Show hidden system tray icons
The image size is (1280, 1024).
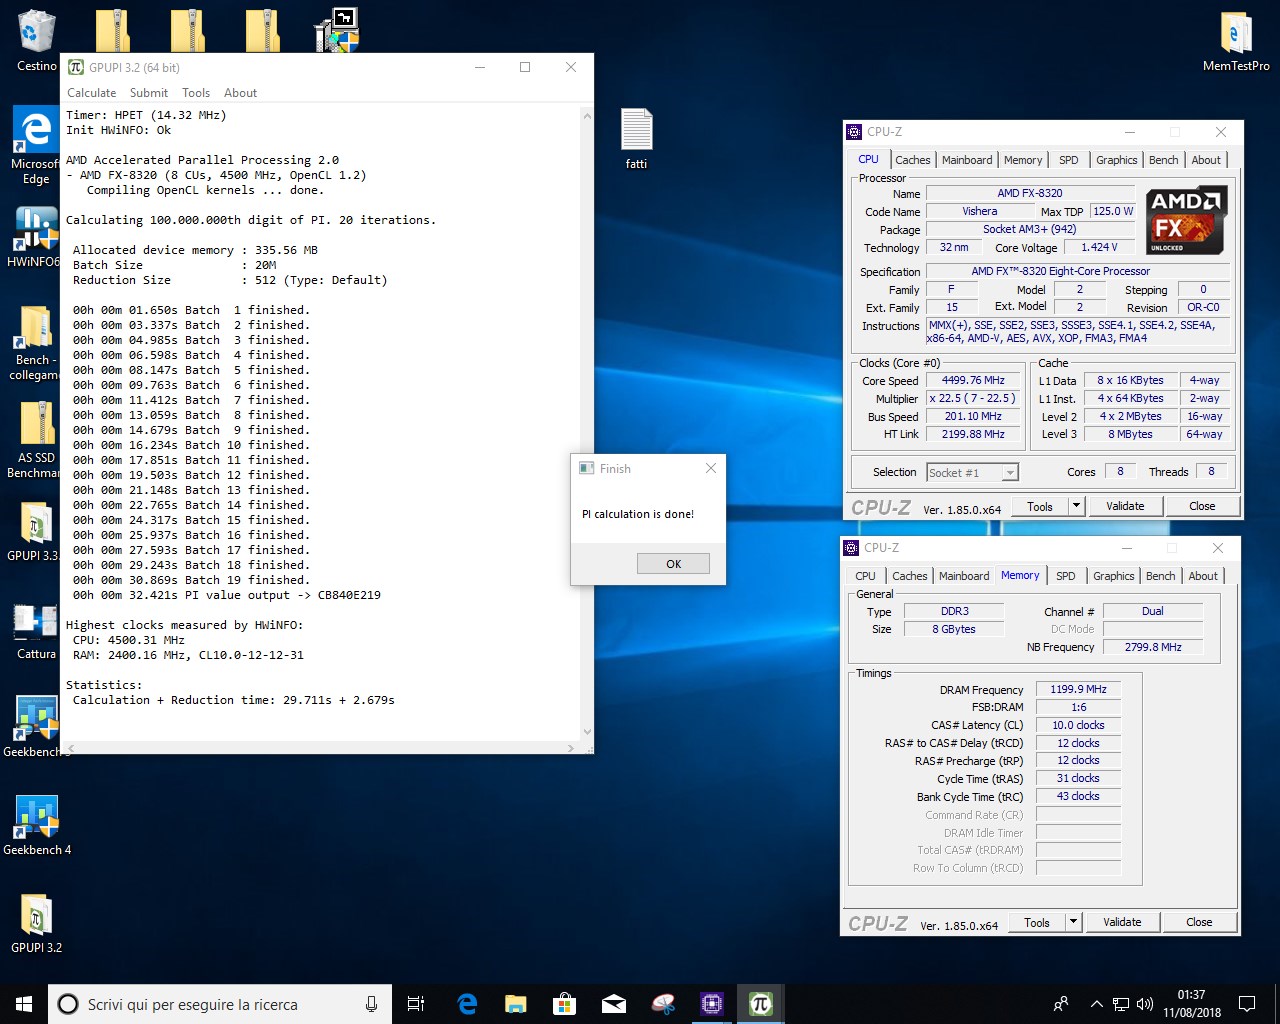pos(1096,1004)
